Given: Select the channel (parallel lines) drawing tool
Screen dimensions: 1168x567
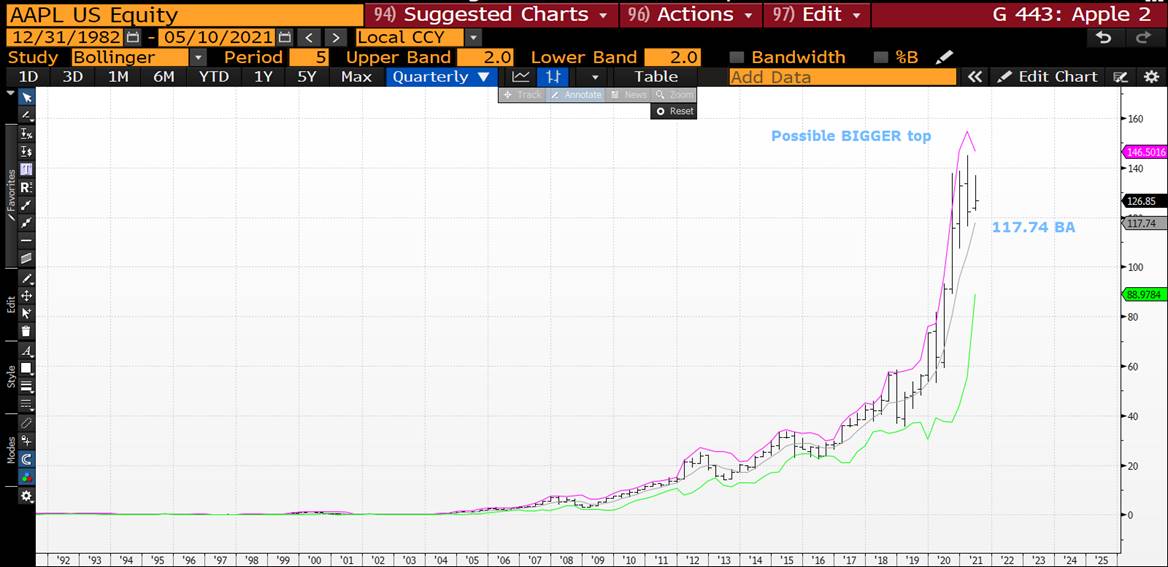Looking at the screenshot, I should click(x=27, y=259).
